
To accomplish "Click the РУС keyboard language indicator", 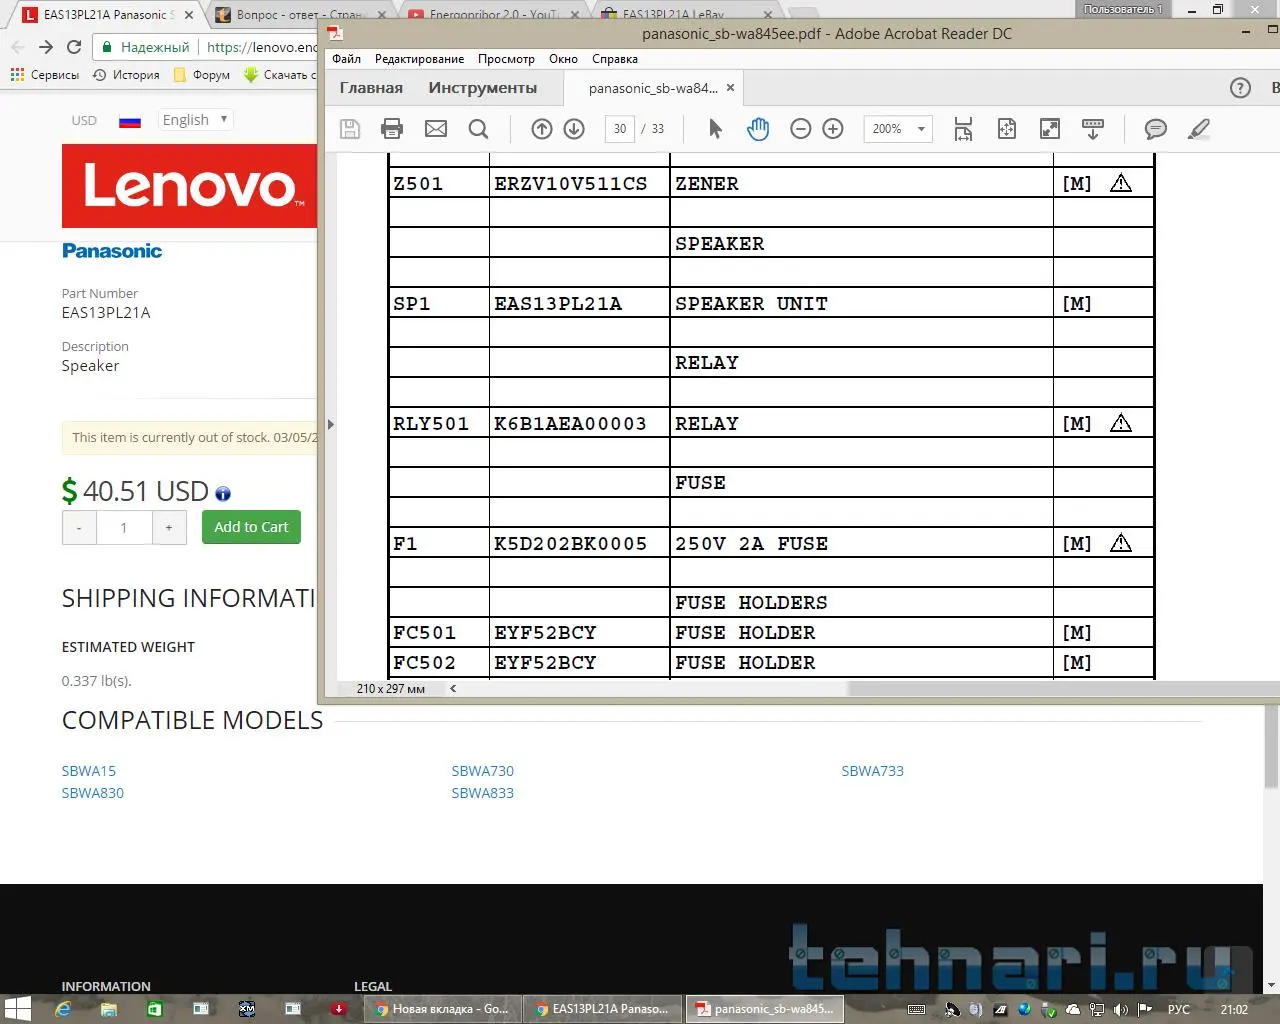I will pyautogui.click(x=1179, y=1009).
